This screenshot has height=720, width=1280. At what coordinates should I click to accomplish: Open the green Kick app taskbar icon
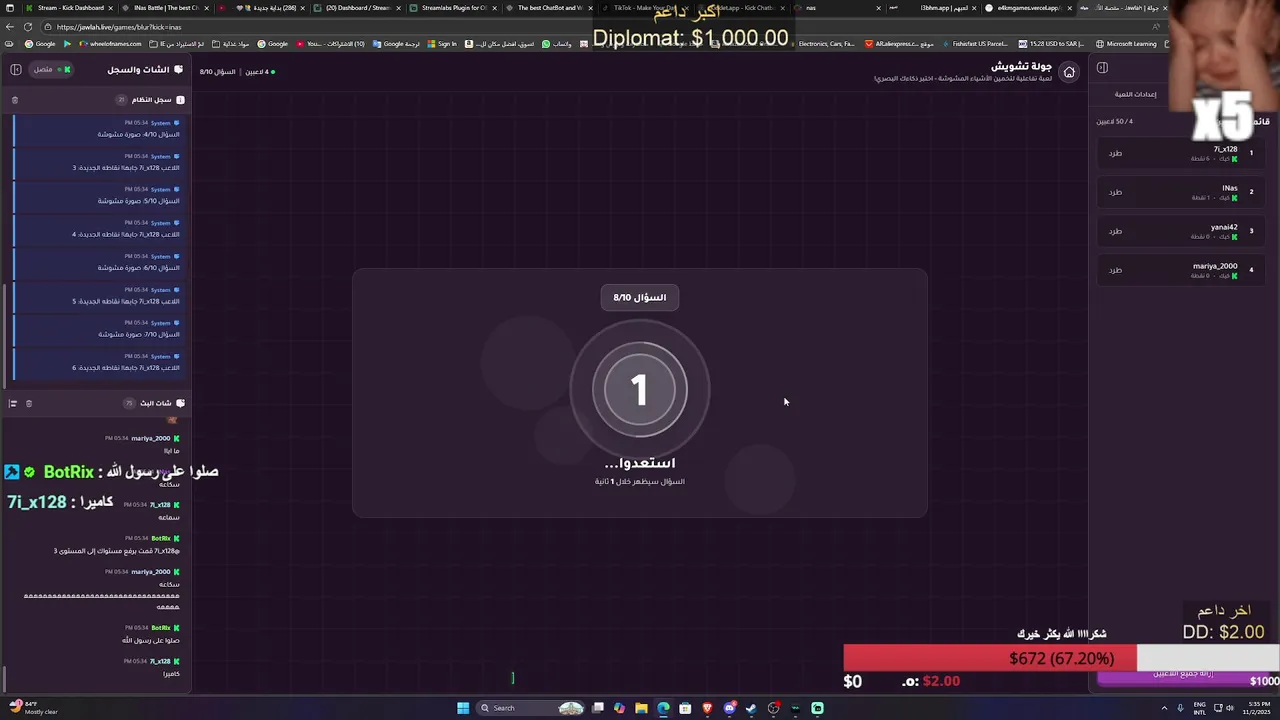click(x=817, y=708)
